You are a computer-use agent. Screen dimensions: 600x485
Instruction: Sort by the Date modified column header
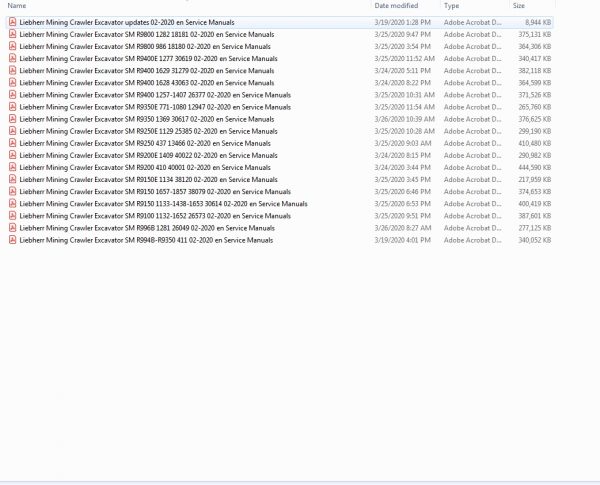click(396, 6)
